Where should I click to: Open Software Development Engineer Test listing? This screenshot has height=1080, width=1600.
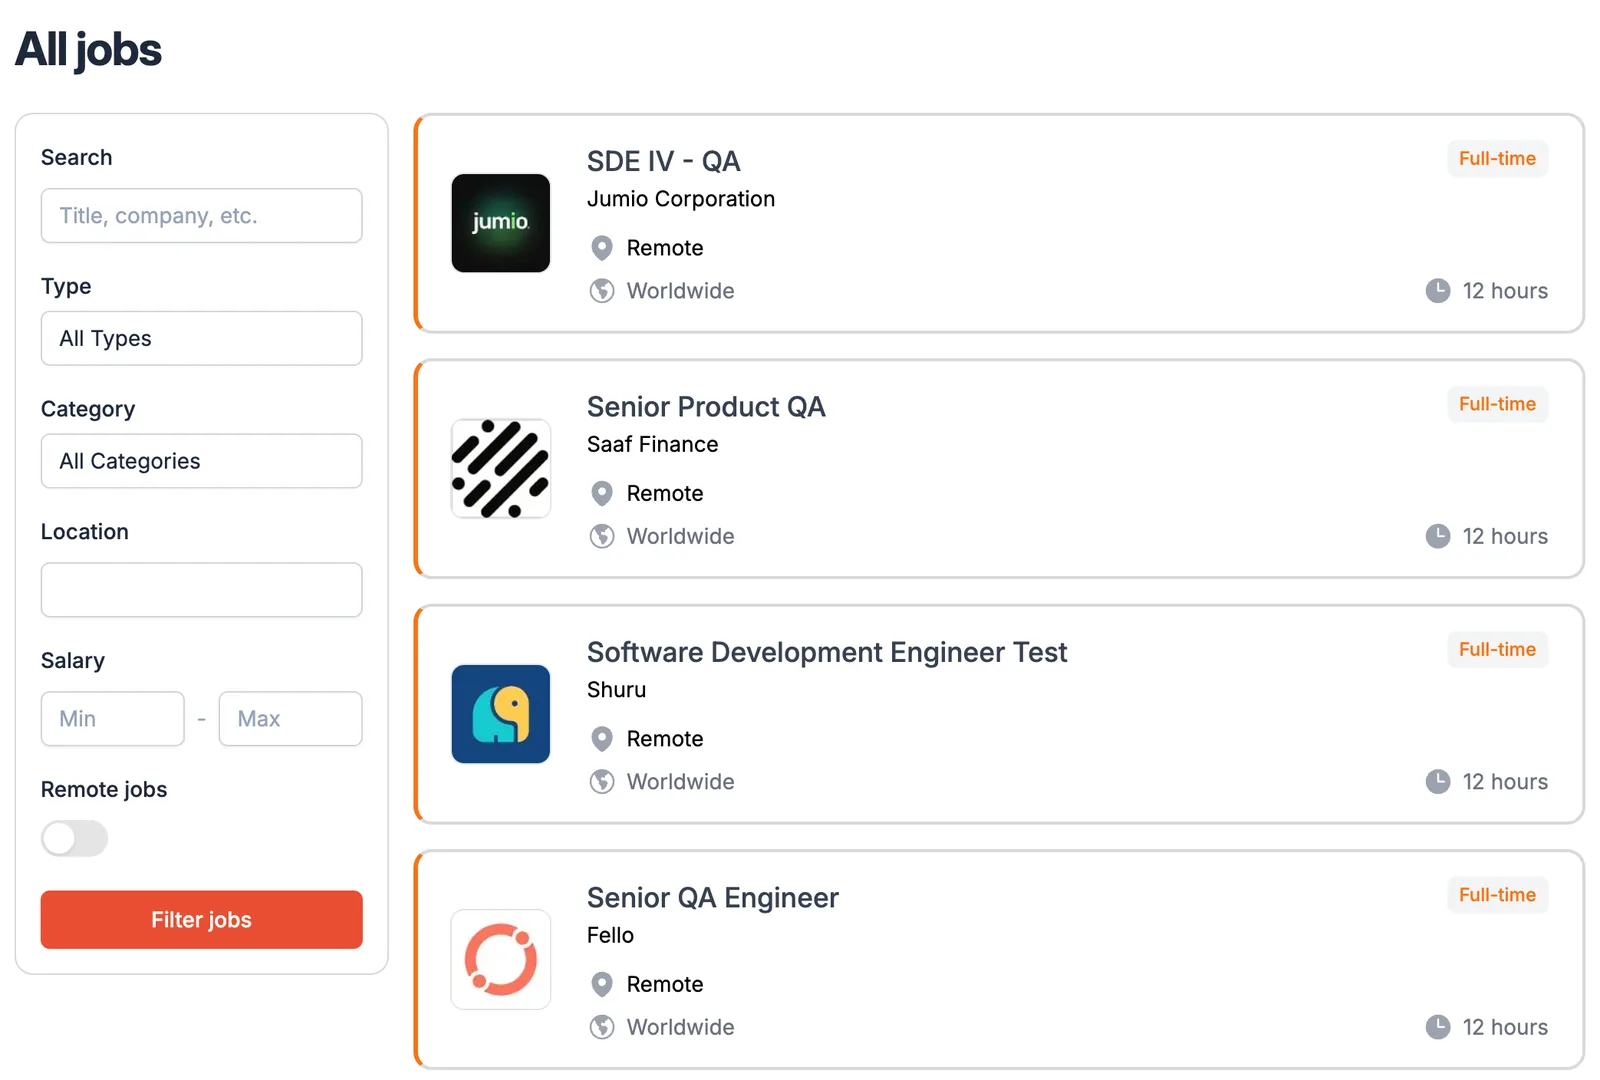pyautogui.click(x=827, y=652)
